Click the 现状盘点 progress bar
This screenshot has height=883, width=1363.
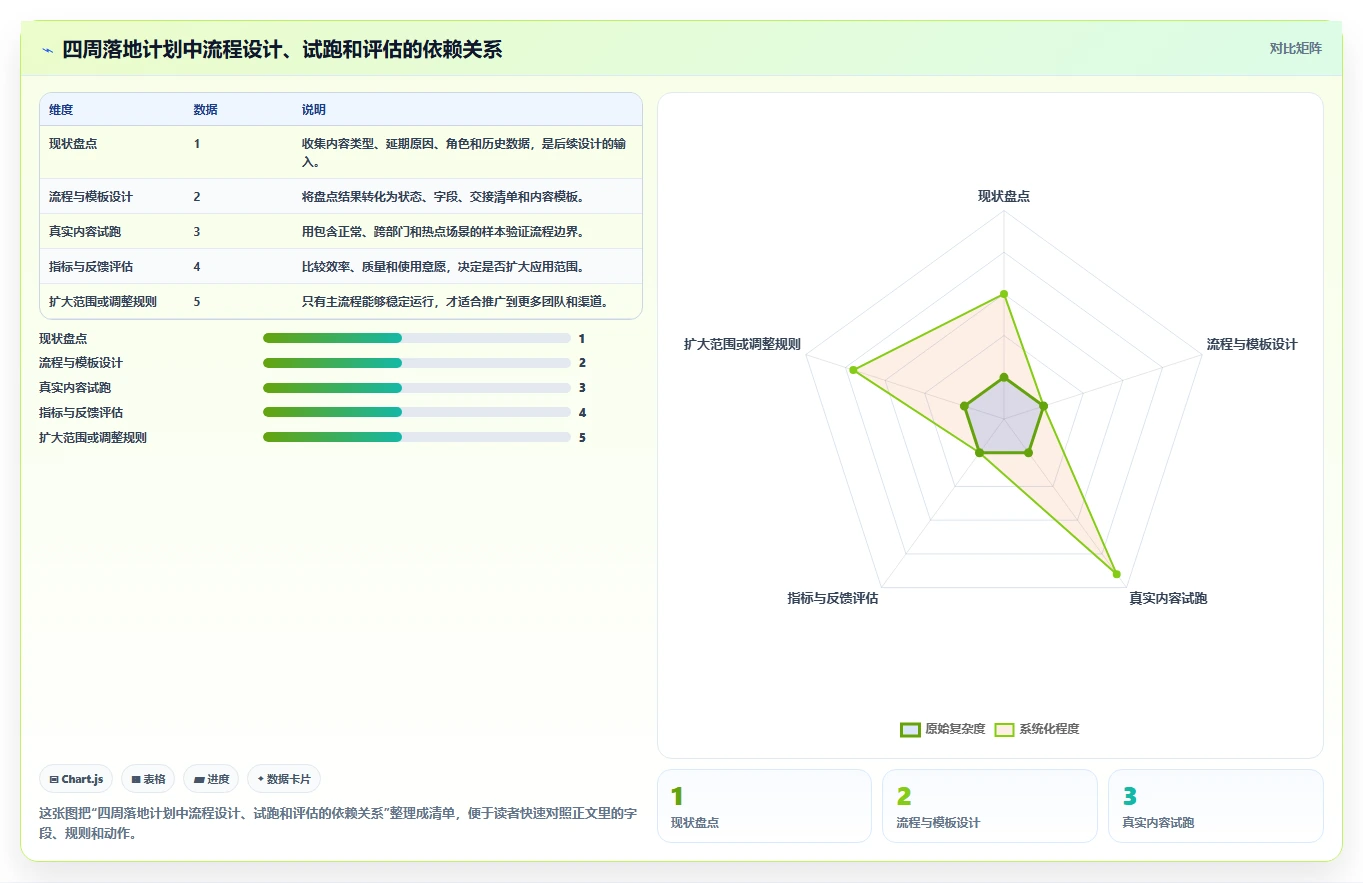(x=416, y=338)
